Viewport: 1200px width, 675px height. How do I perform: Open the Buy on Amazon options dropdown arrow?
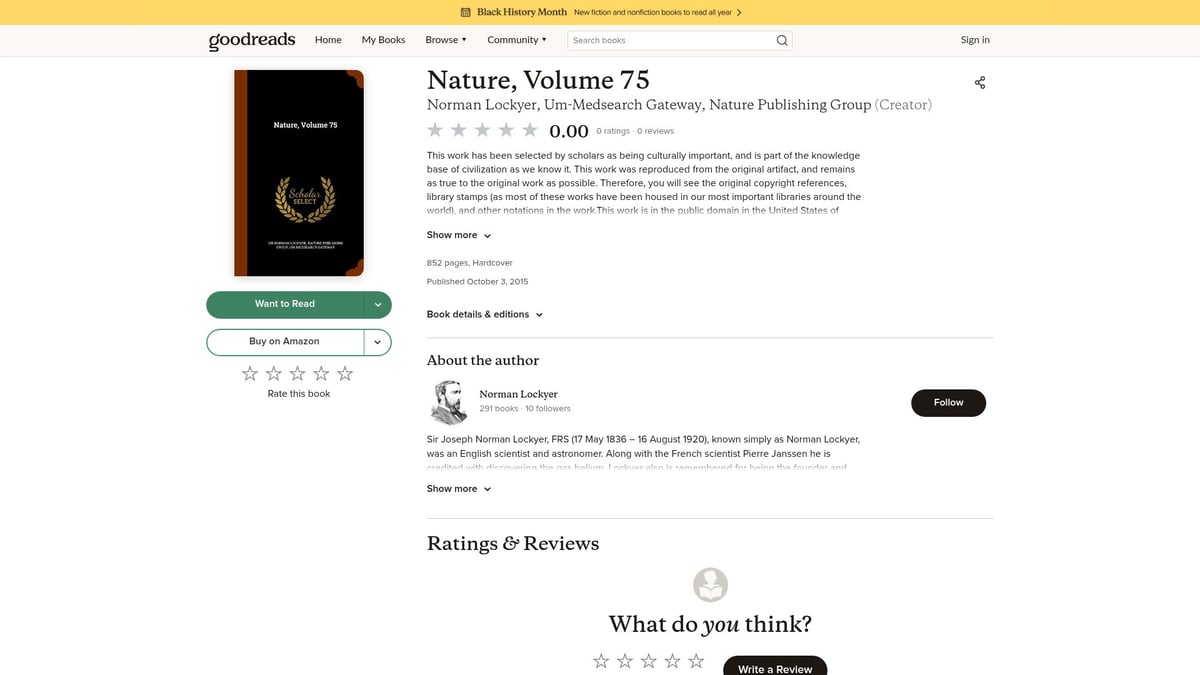point(378,342)
